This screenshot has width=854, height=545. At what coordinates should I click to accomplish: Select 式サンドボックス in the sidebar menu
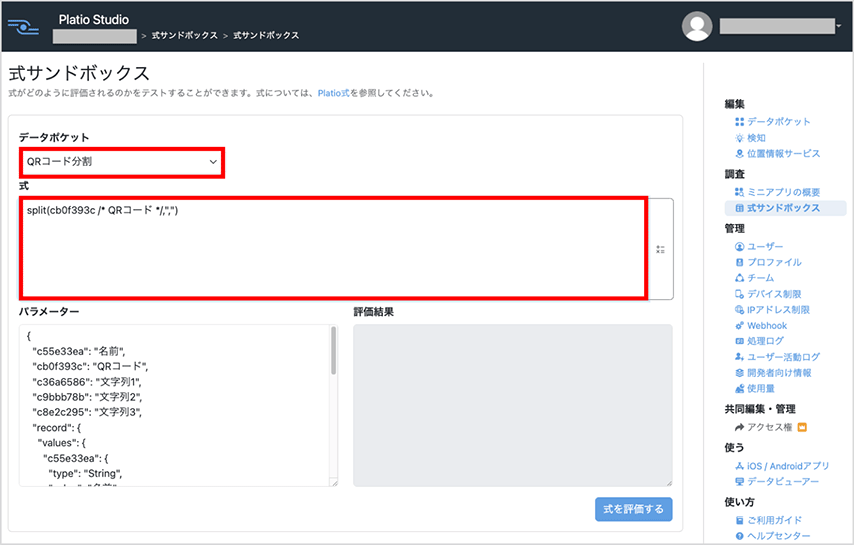(783, 208)
